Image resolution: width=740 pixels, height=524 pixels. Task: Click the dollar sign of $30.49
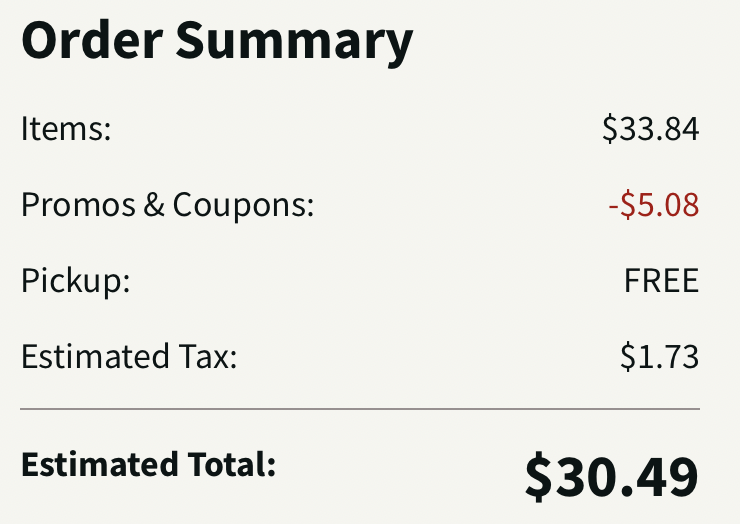(x=539, y=477)
